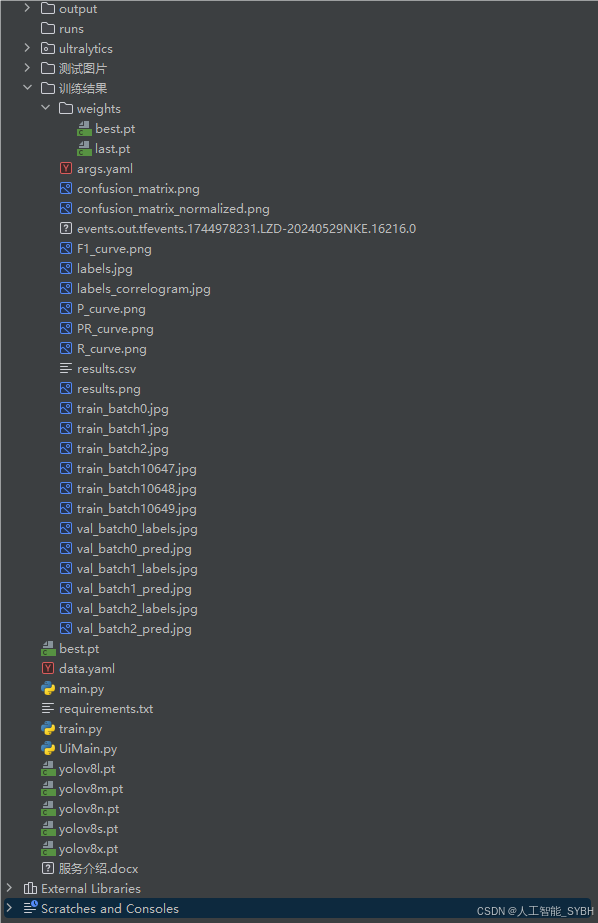Click the confusion_matrix.png image icon
598x923 pixels.
(66, 188)
